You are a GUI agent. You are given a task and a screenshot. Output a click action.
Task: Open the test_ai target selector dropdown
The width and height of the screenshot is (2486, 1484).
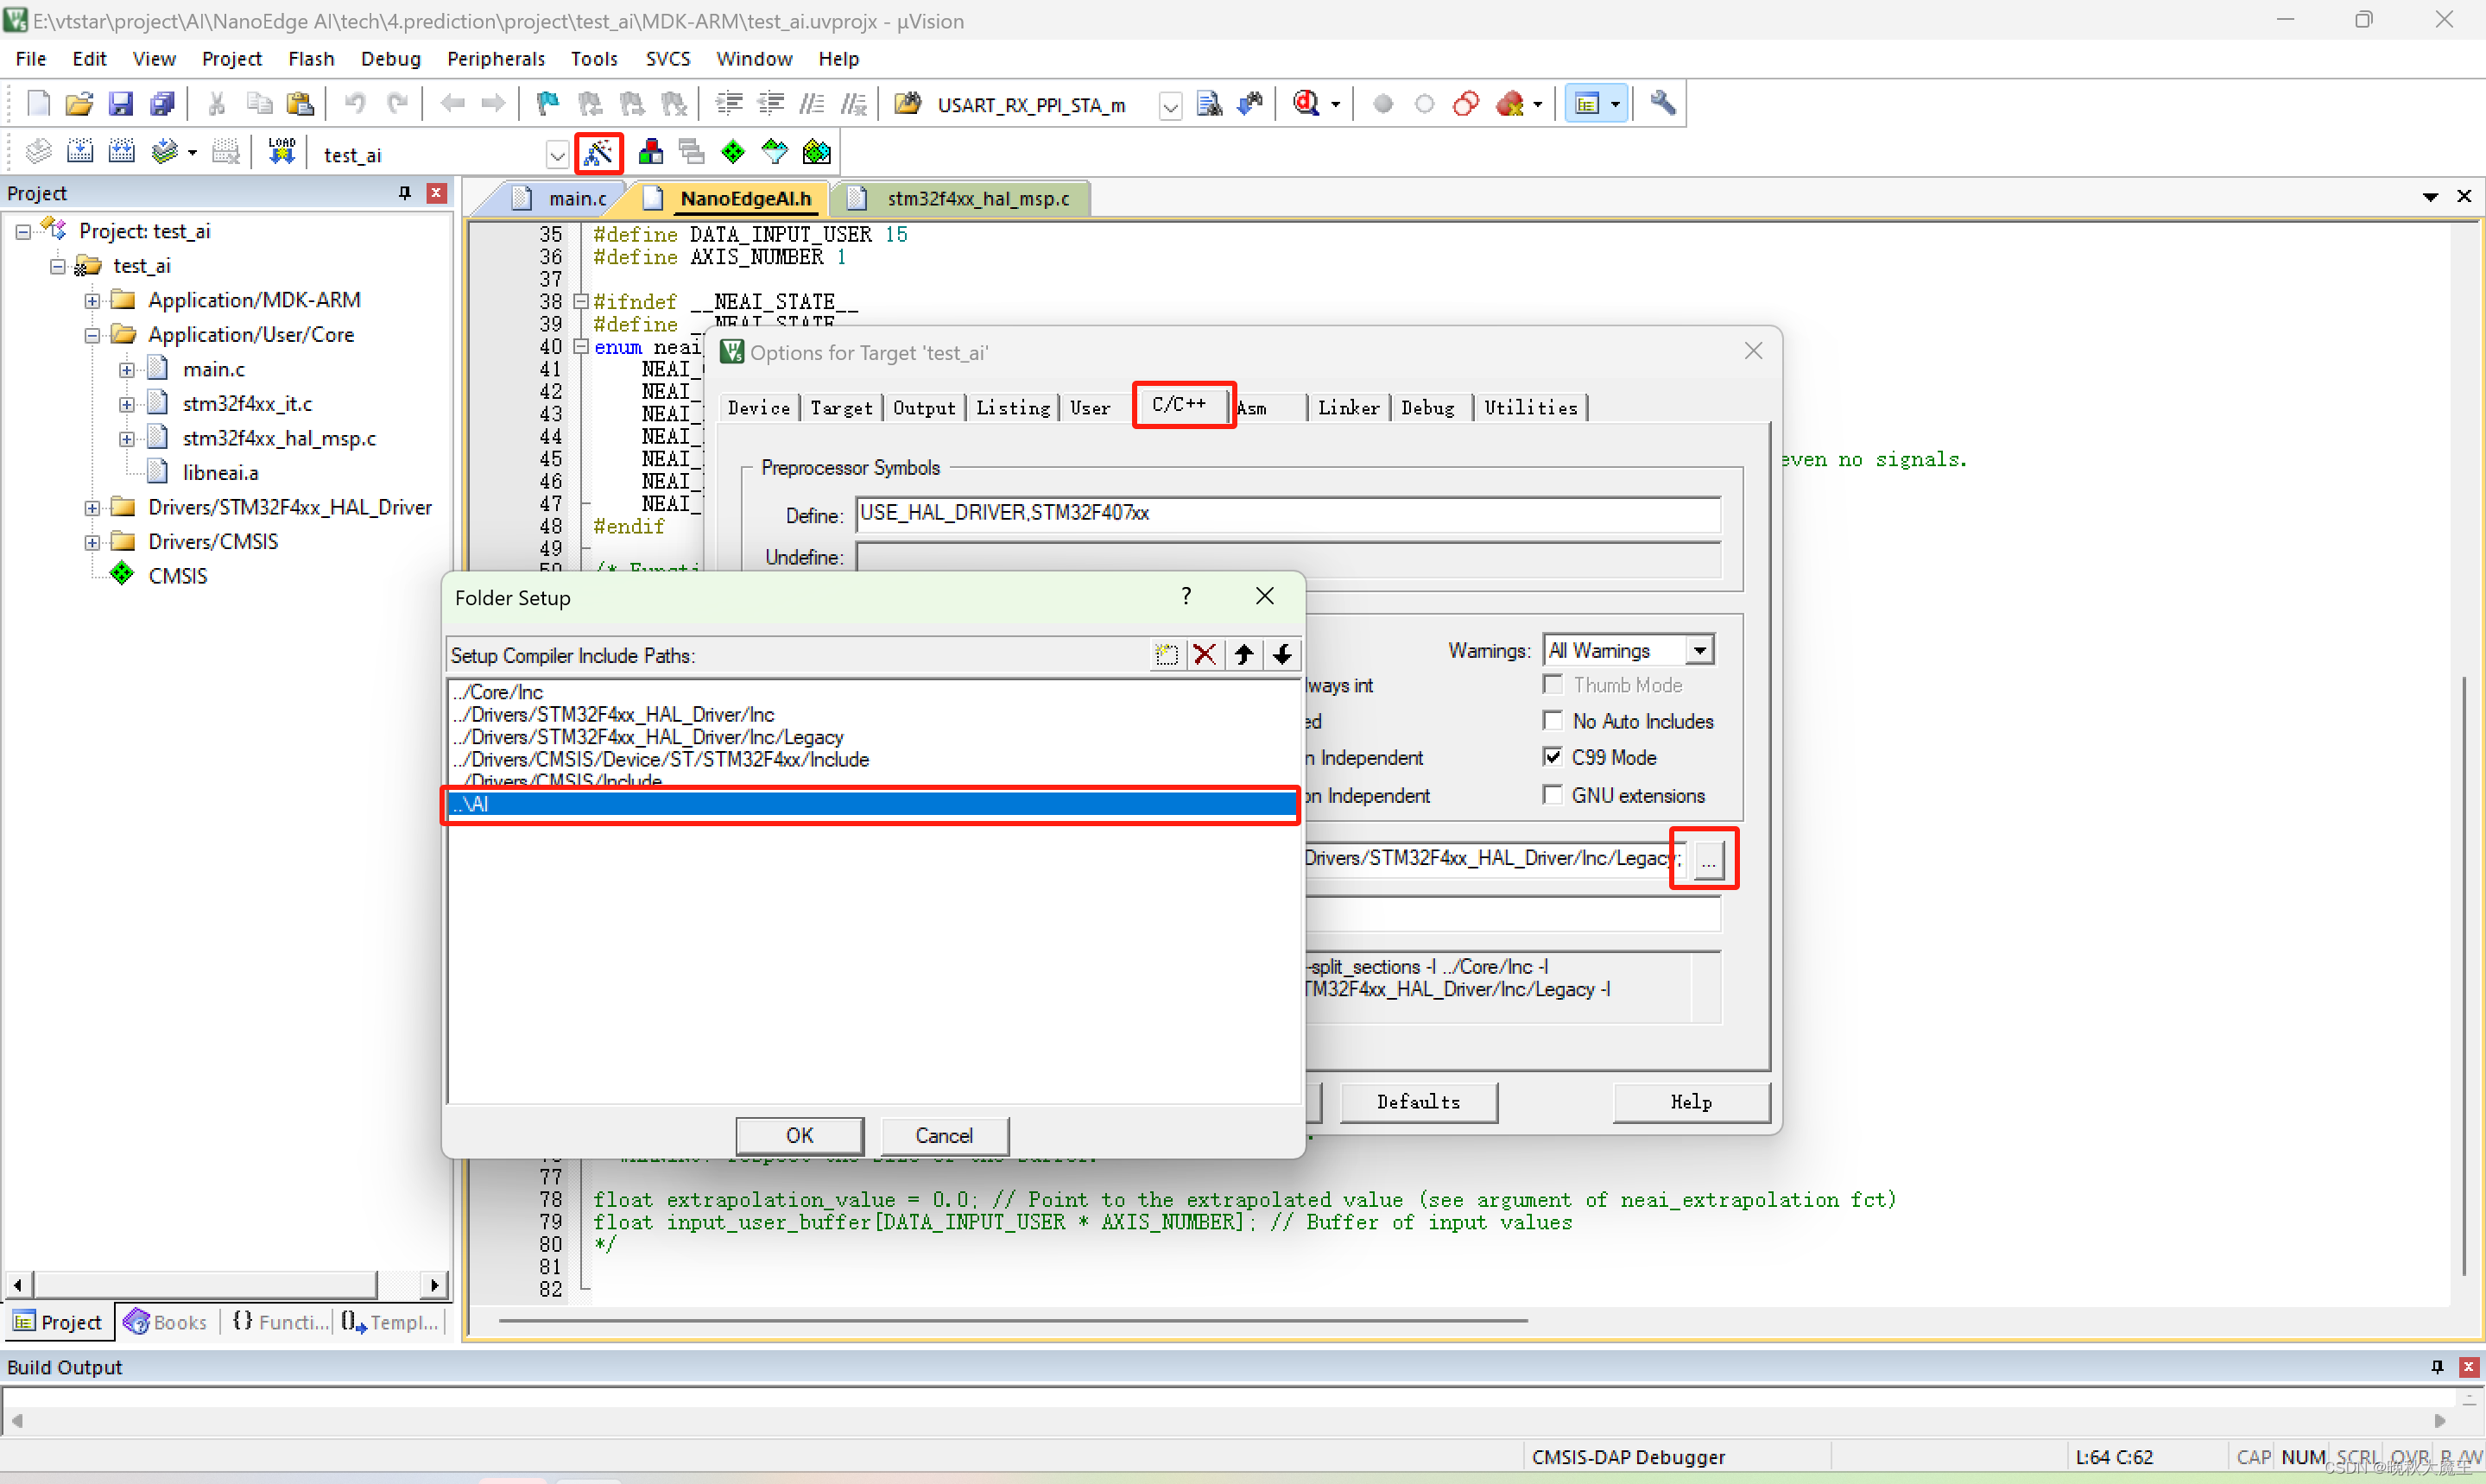click(557, 155)
